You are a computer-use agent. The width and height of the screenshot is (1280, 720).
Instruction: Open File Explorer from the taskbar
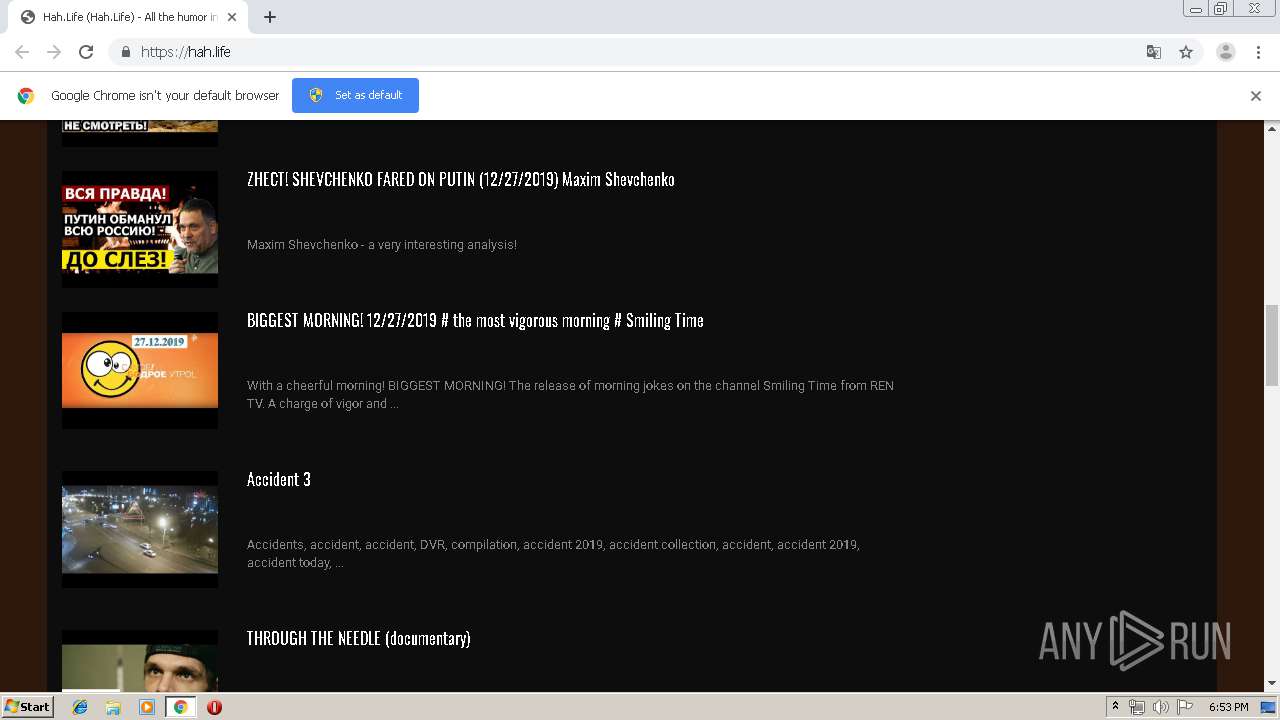point(113,707)
